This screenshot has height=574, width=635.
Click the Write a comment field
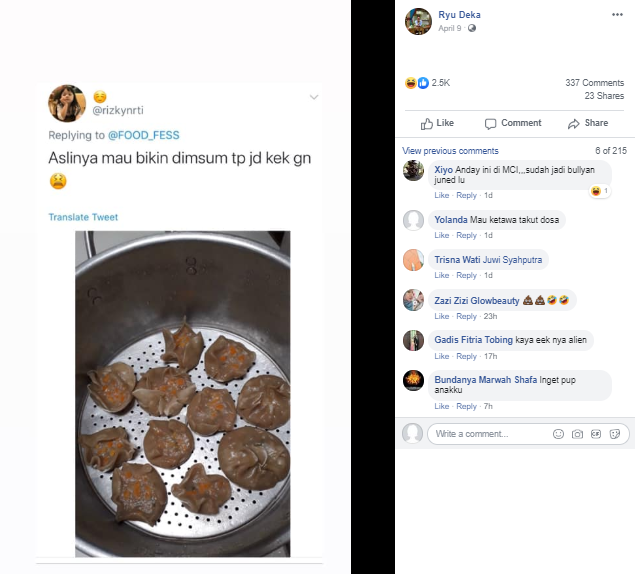point(490,434)
